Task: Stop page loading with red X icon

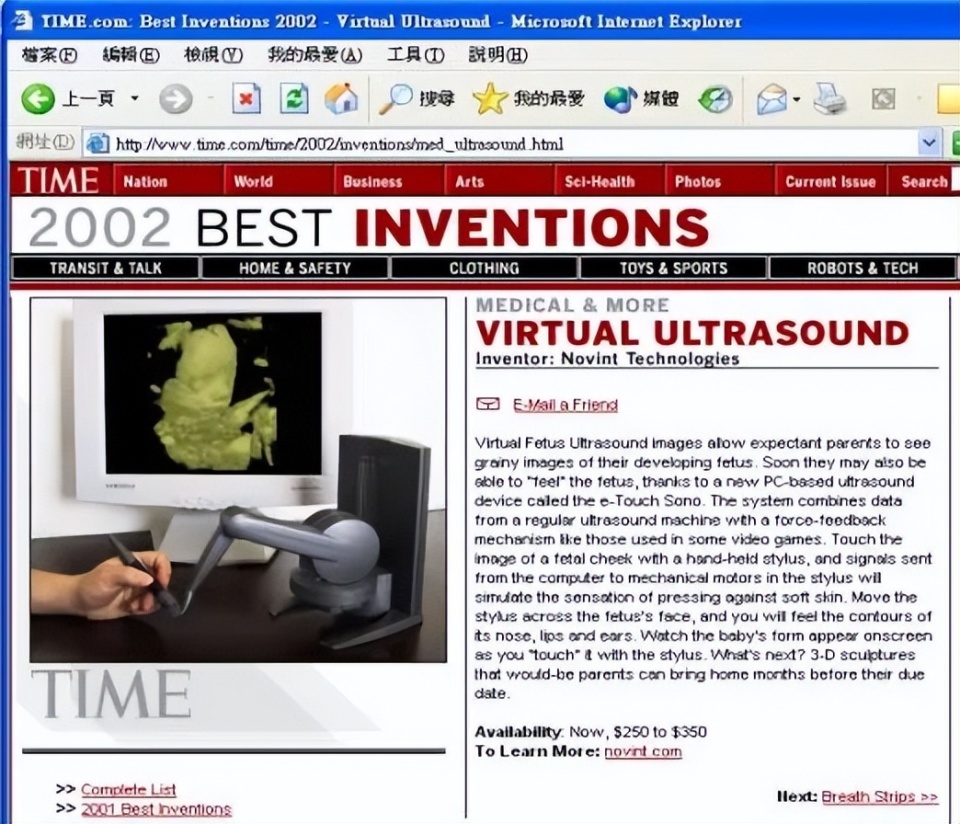Action: coord(246,98)
